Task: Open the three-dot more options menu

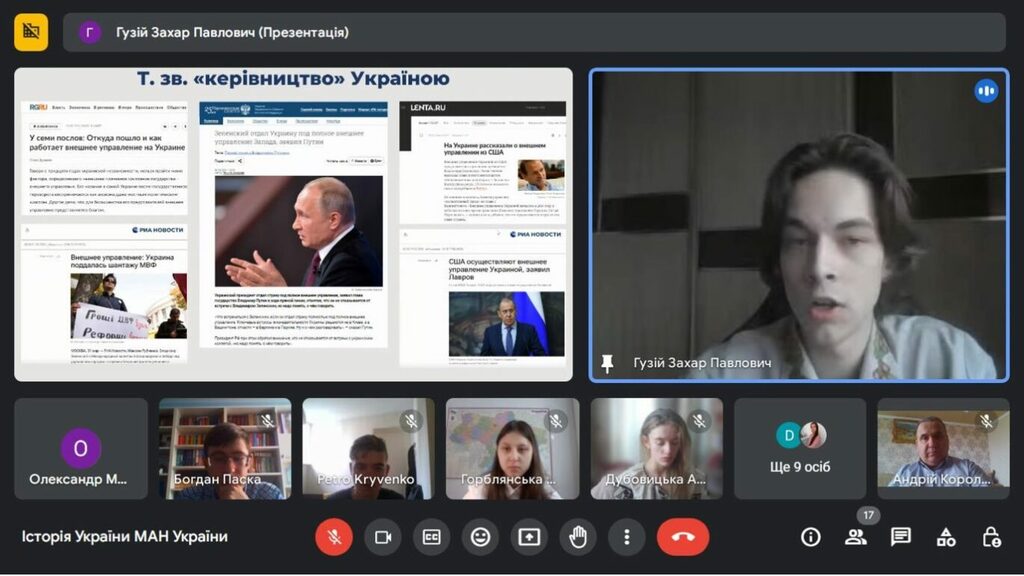Action: [626, 537]
